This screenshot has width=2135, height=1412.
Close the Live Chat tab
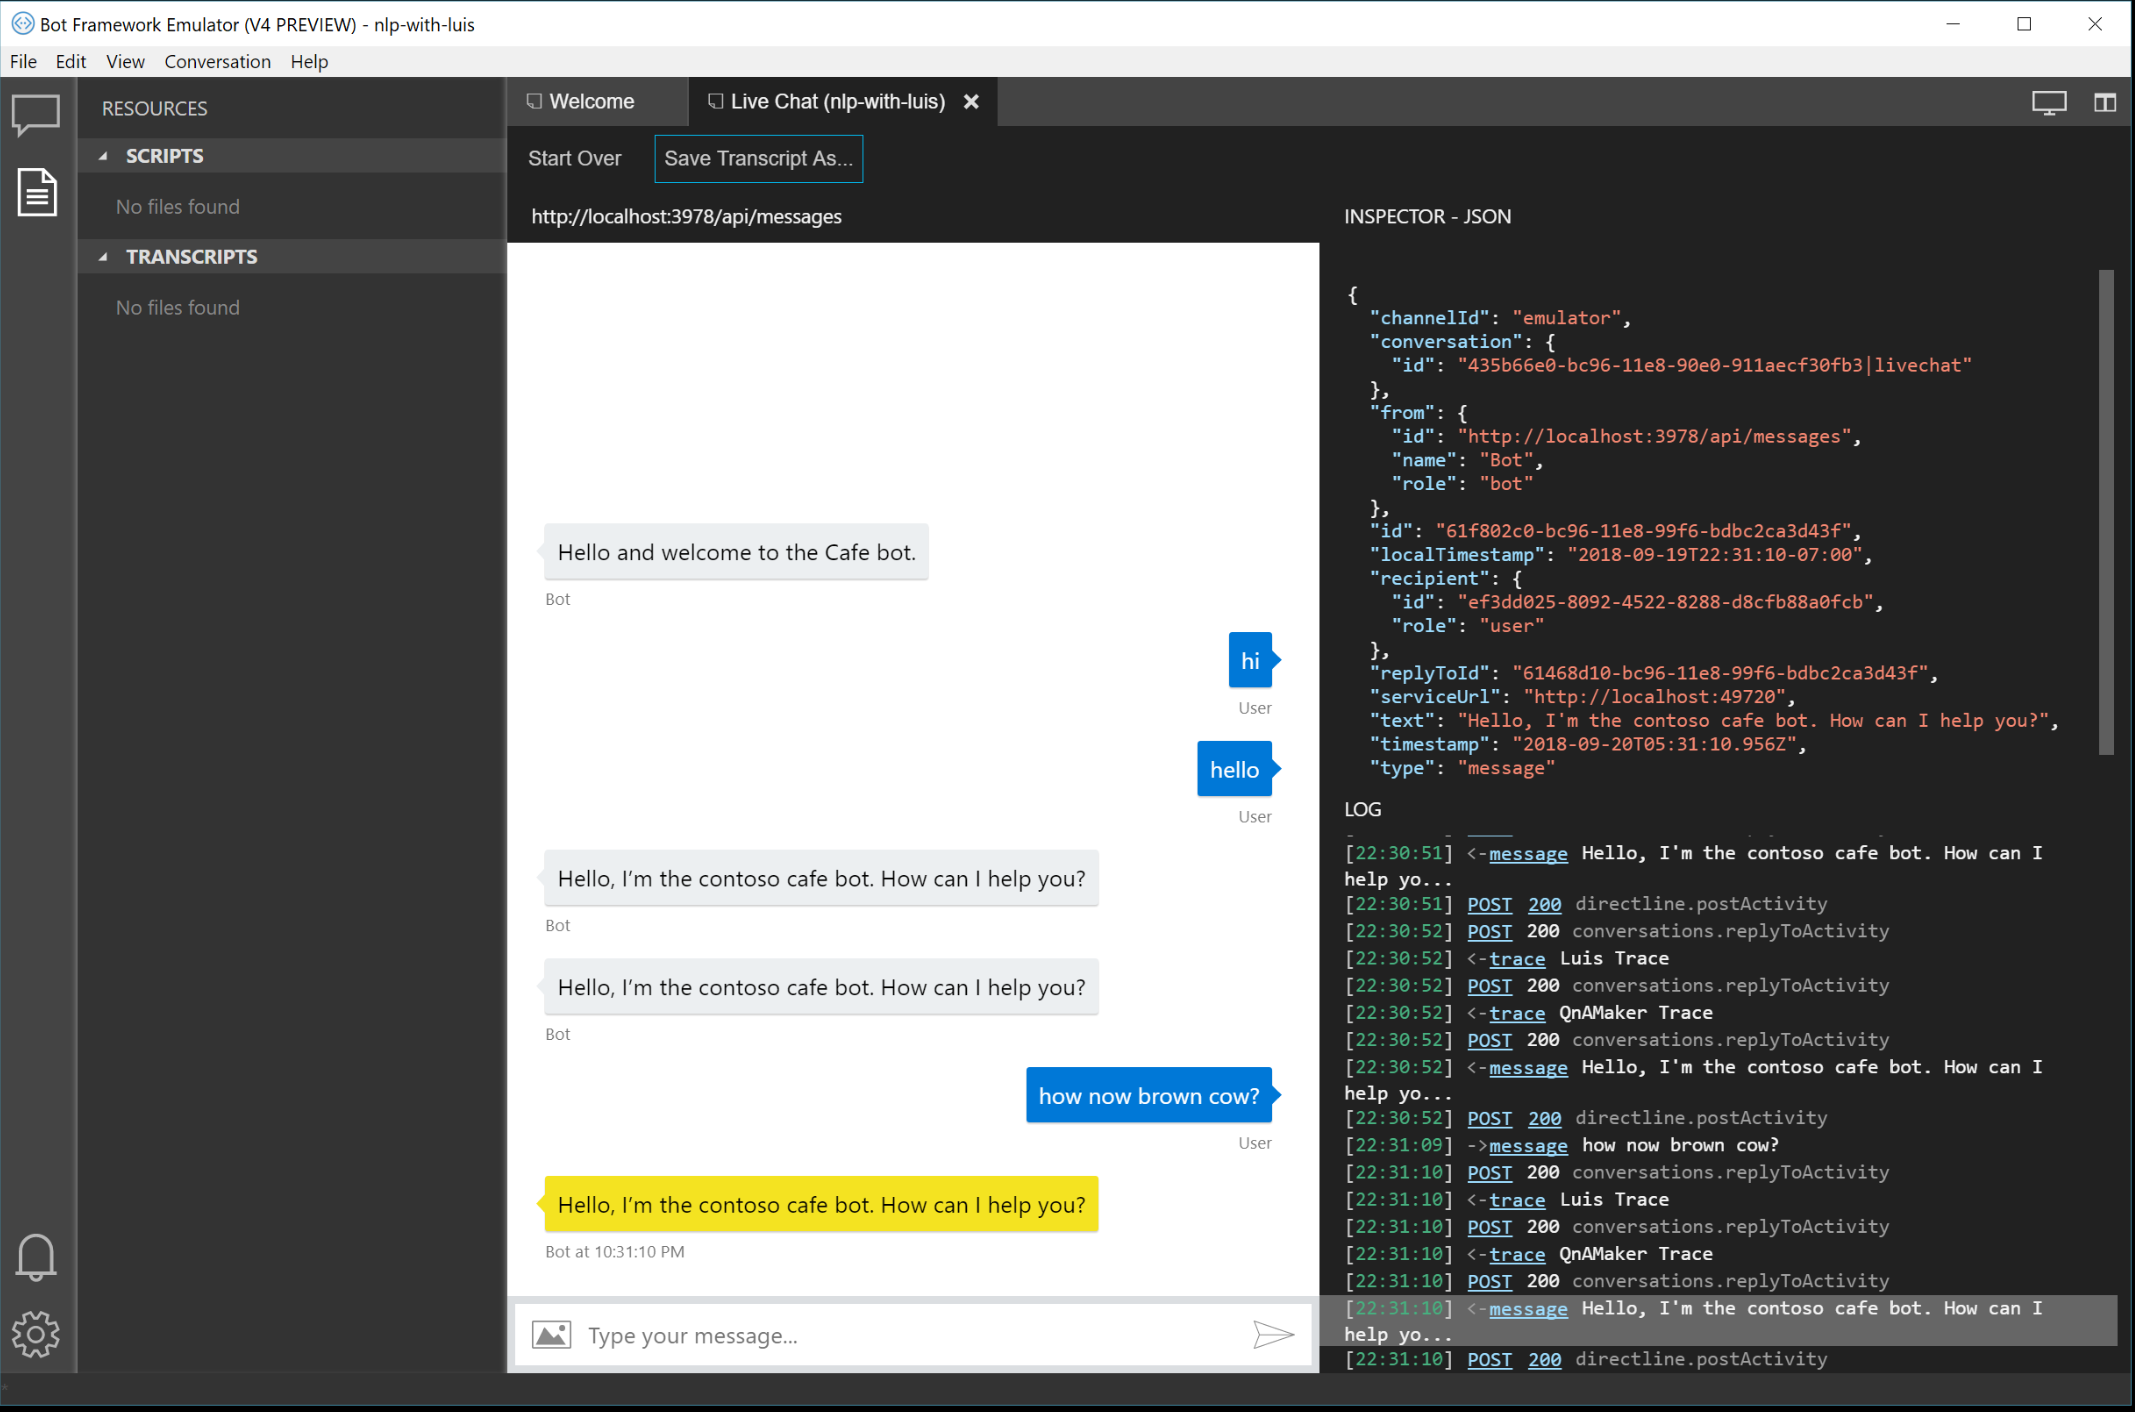click(x=971, y=101)
